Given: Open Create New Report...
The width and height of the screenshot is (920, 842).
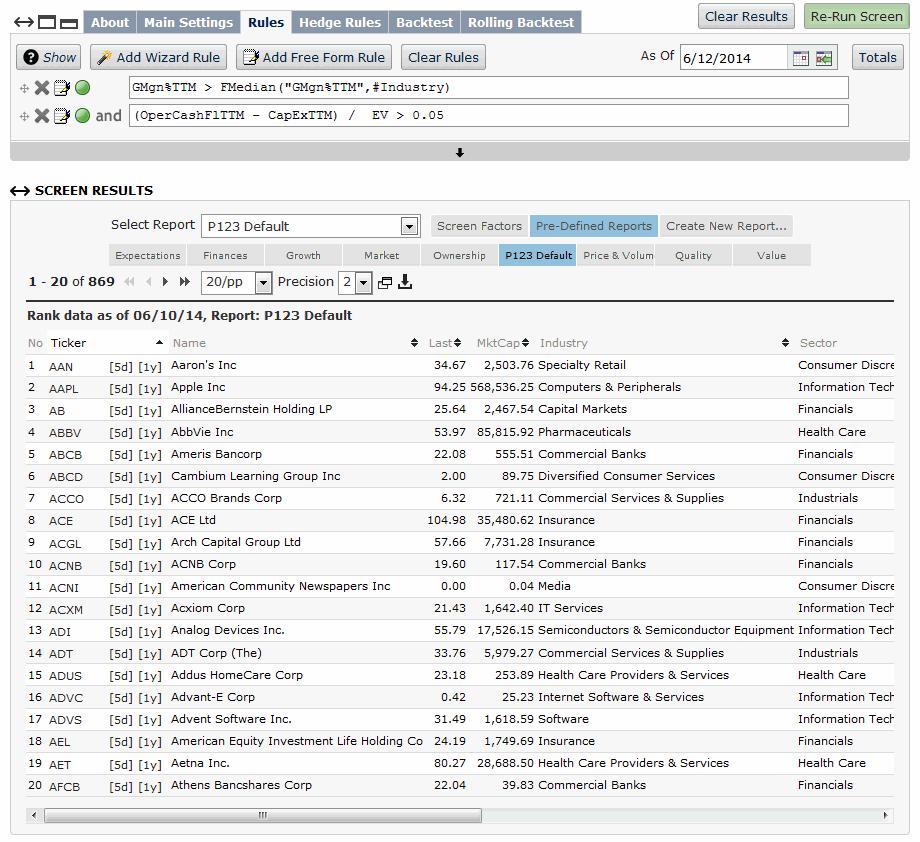Looking at the screenshot, I should pyautogui.click(x=726, y=226).
